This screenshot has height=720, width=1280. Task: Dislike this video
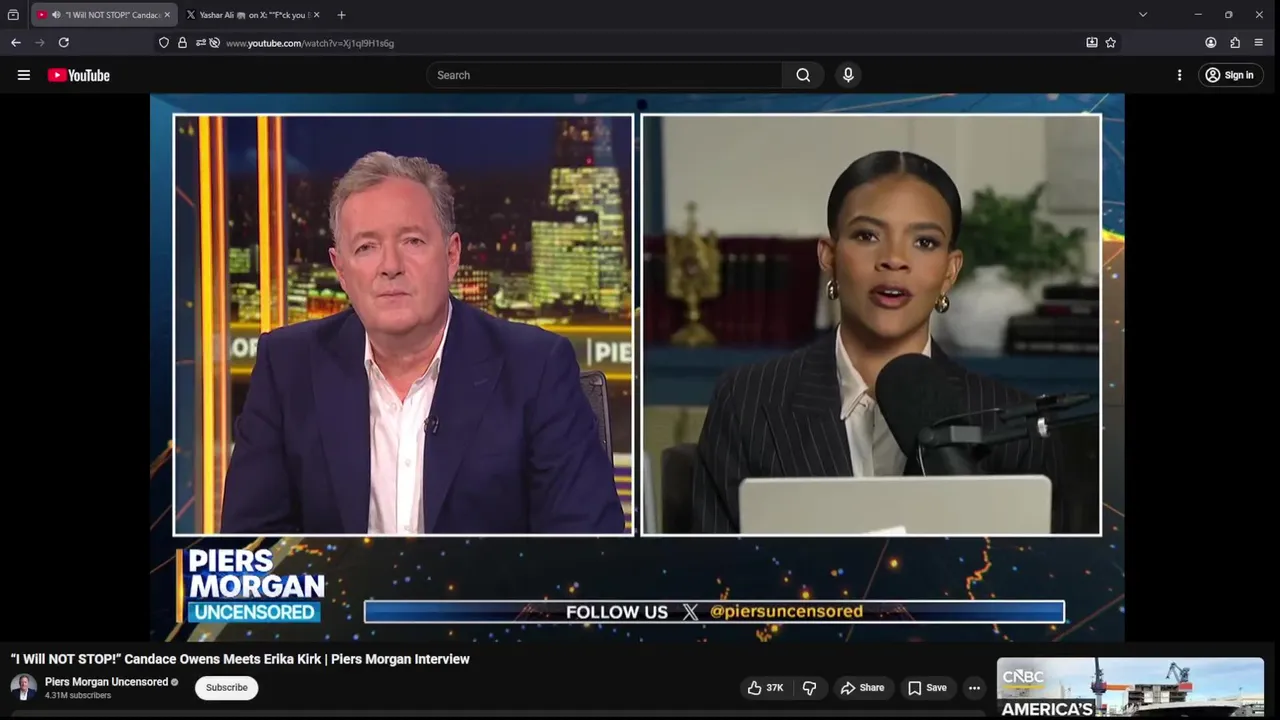(x=809, y=688)
